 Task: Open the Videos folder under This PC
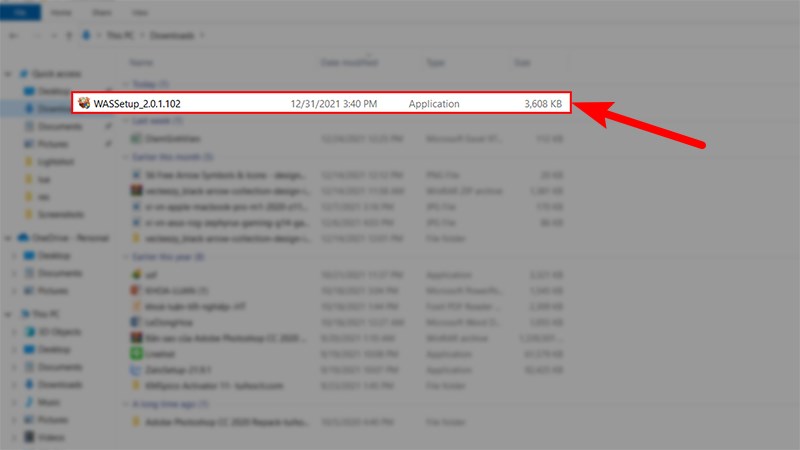pyautogui.click(x=51, y=437)
